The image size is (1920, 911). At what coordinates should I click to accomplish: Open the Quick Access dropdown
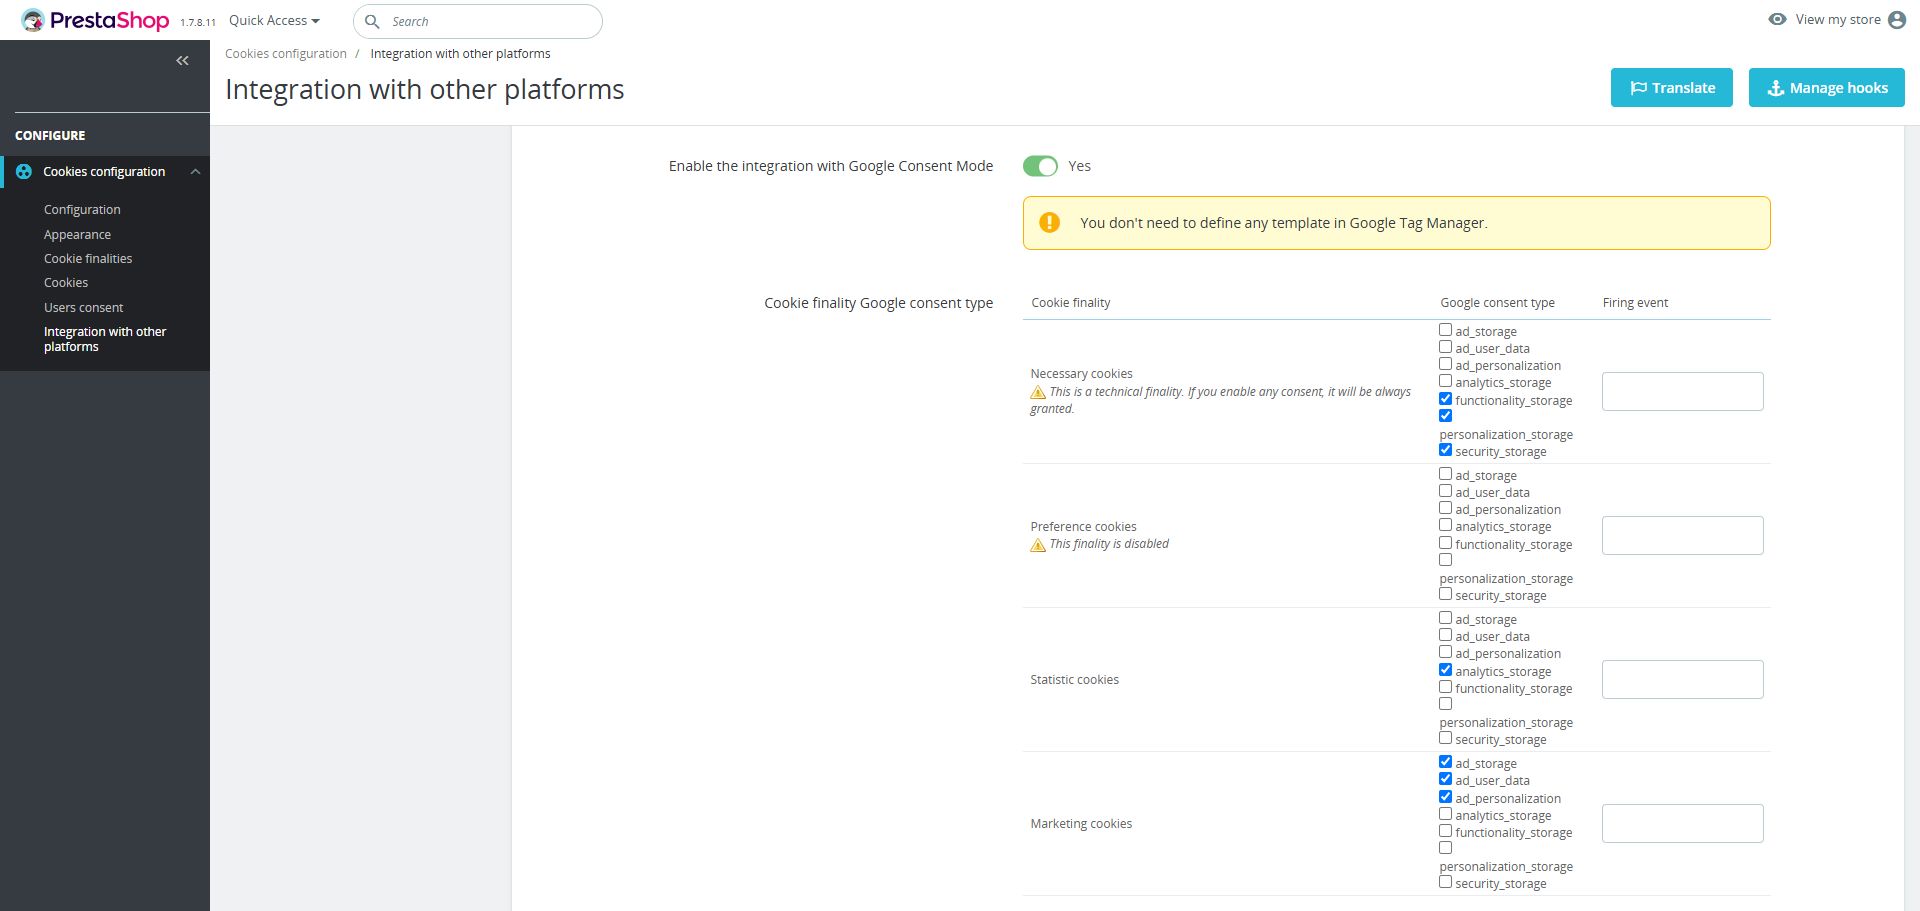click(x=274, y=21)
